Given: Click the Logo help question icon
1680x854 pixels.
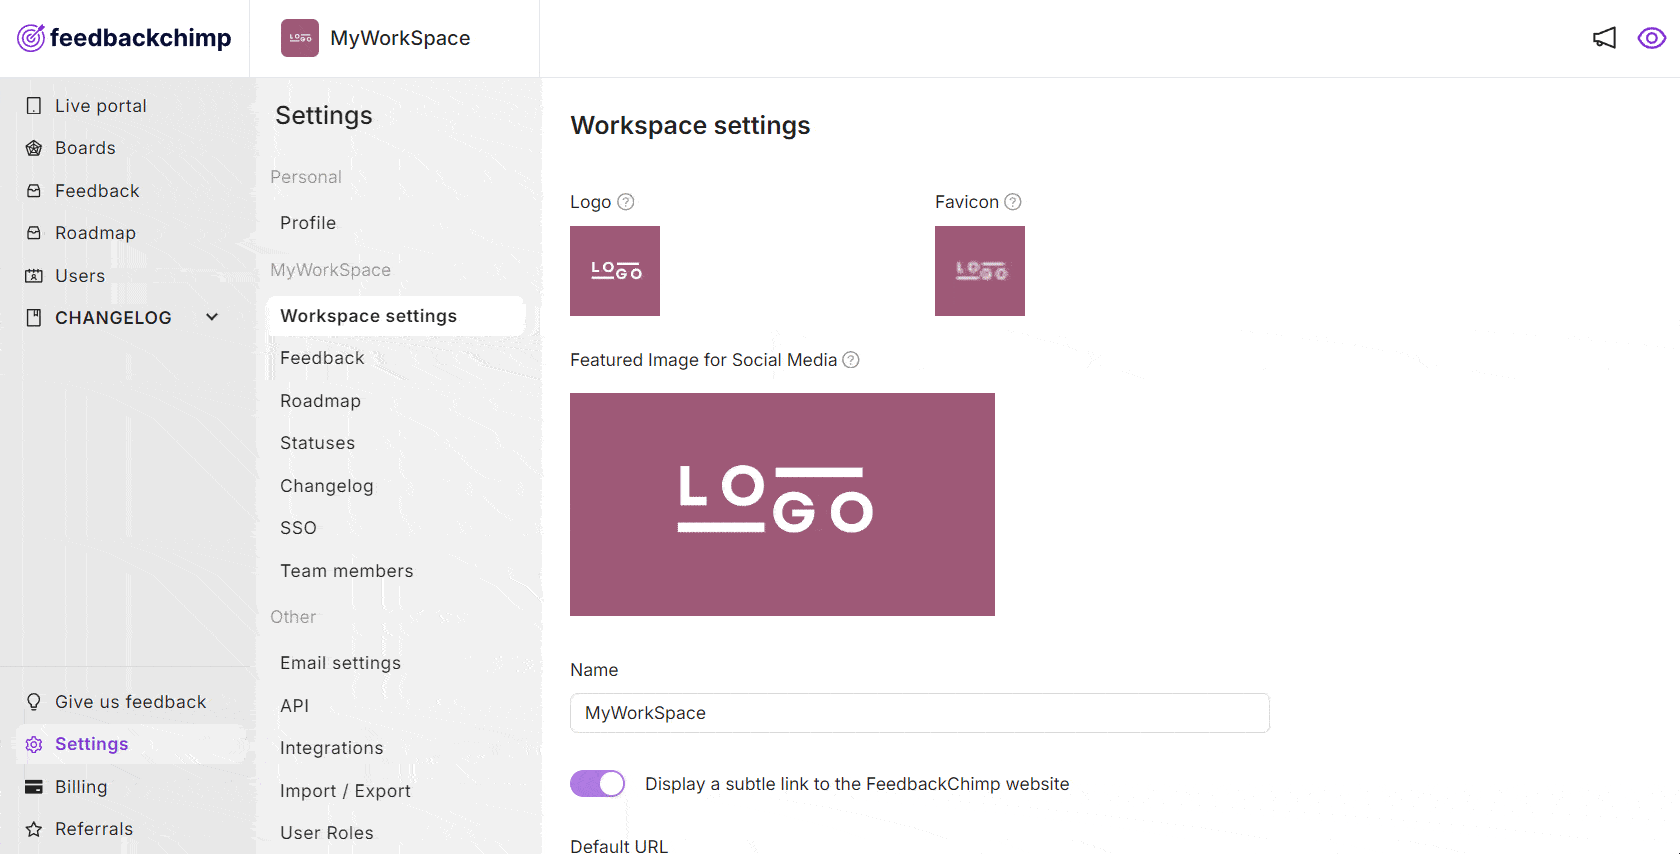Looking at the screenshot, I should point(626,202).
